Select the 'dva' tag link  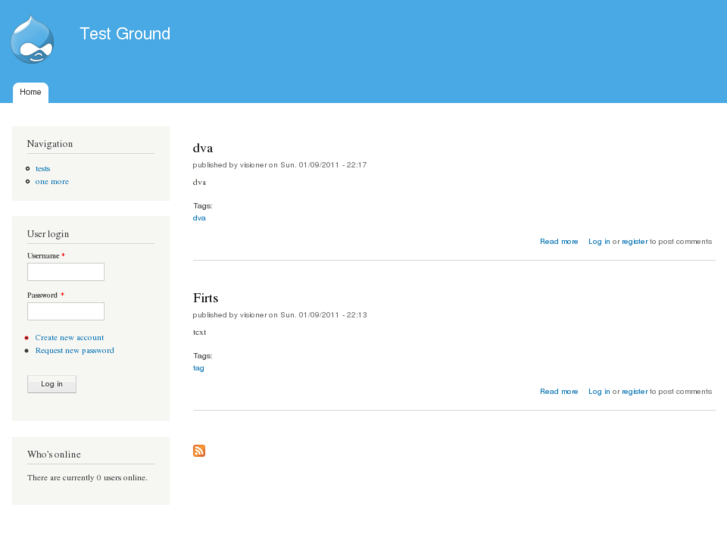click(x=199, y=218)
